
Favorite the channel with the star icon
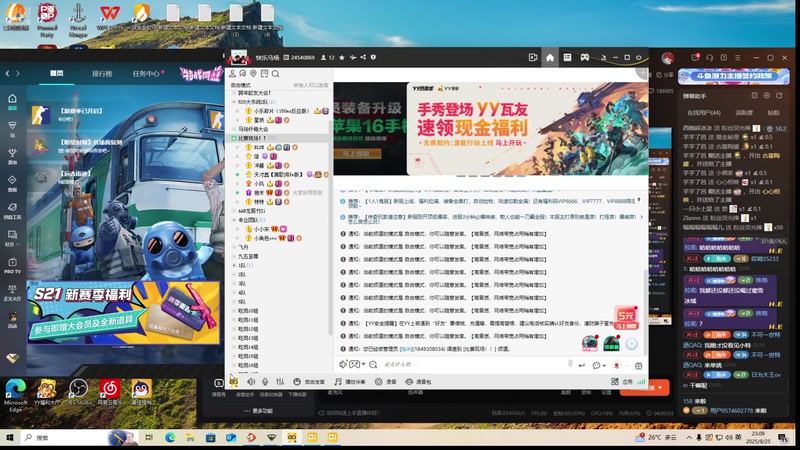[342, 58]
